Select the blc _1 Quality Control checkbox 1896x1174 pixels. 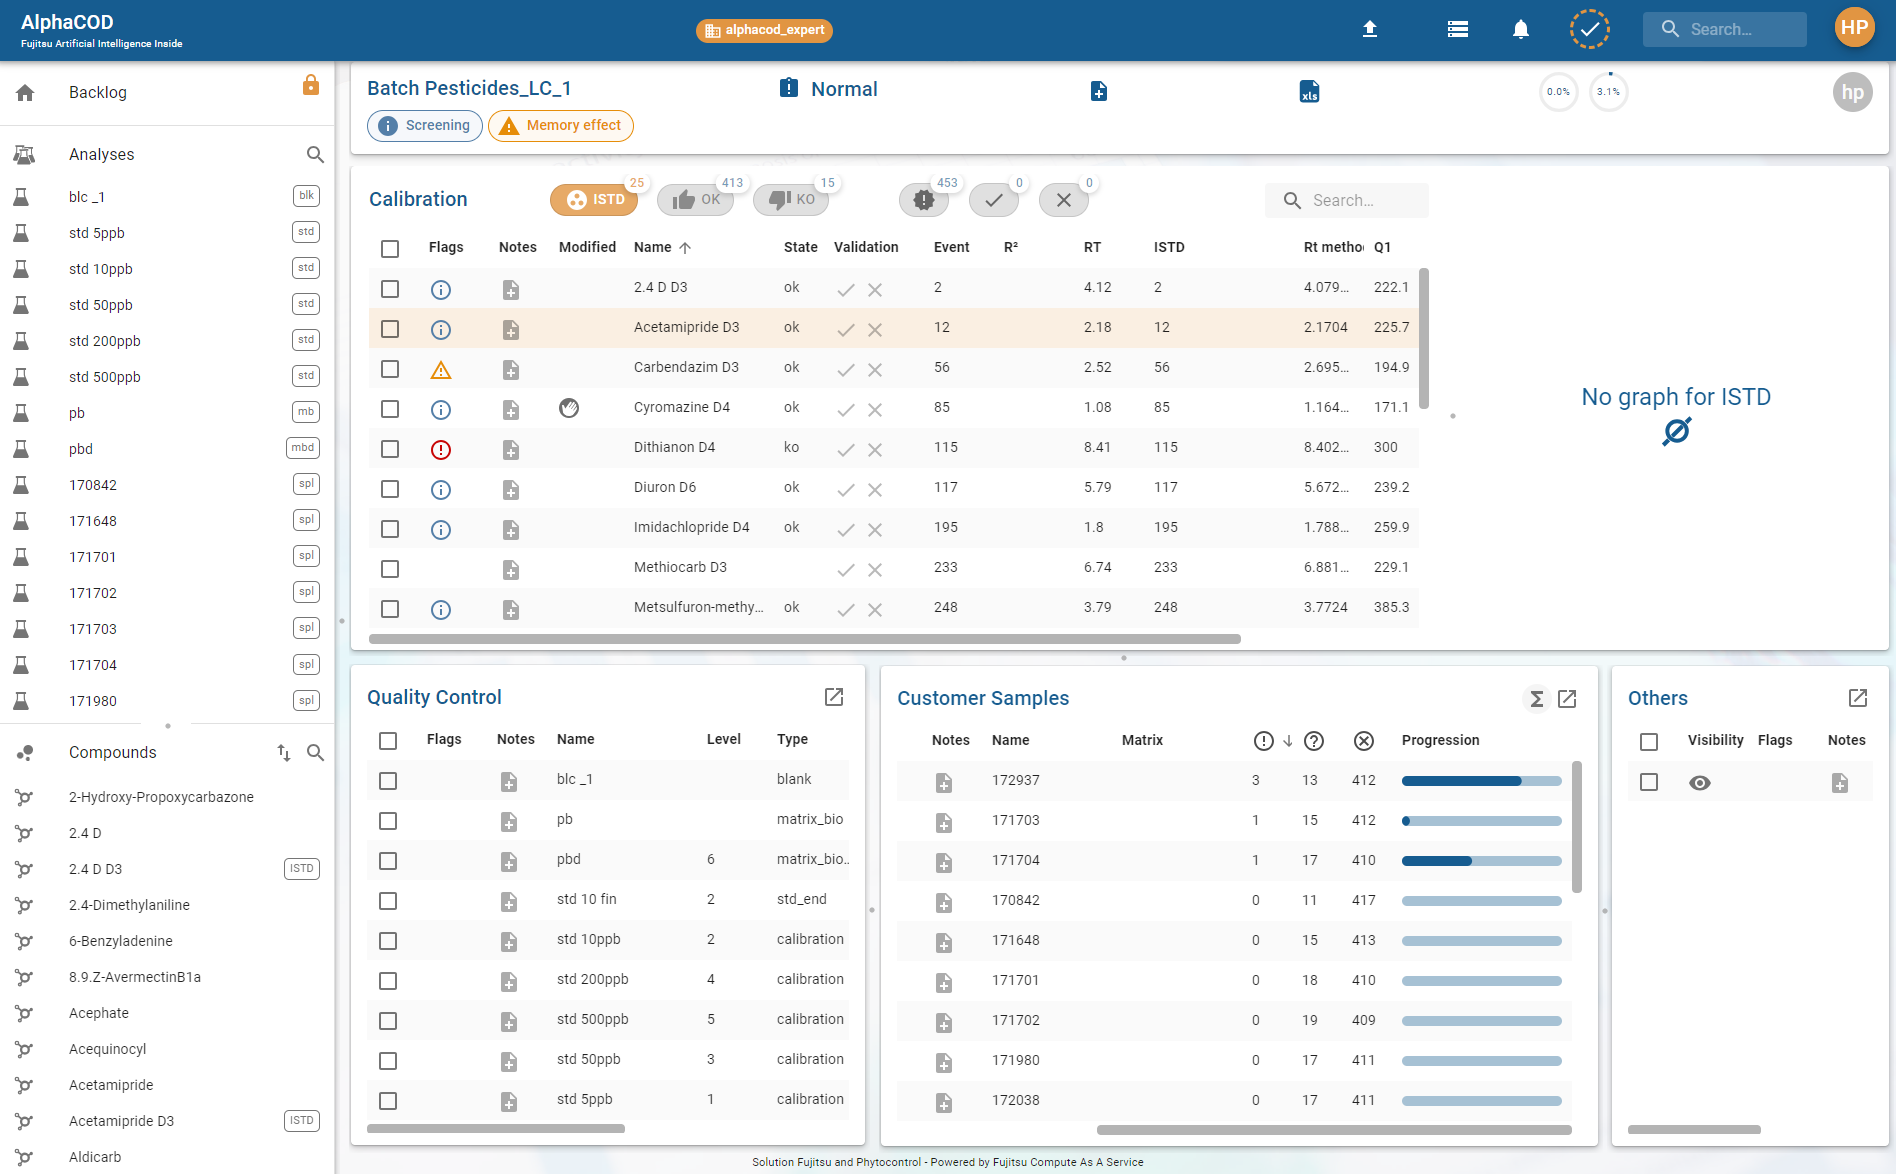388,781
